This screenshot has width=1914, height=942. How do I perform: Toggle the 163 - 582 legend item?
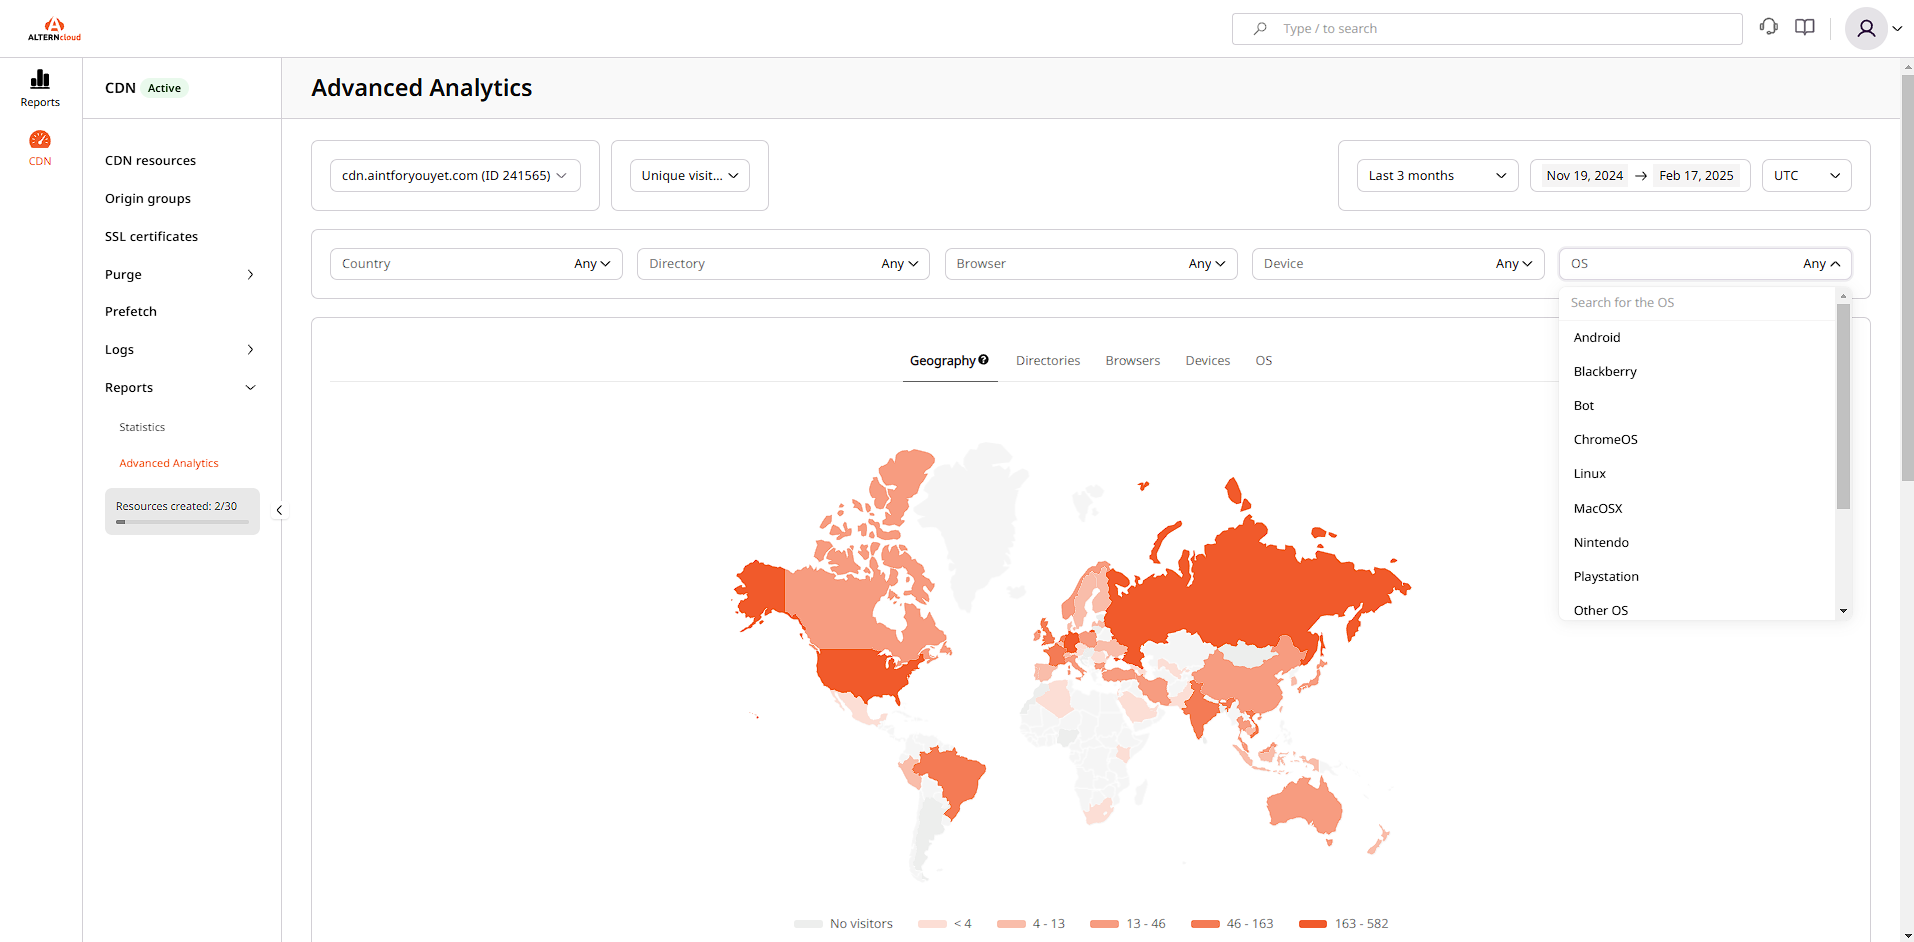[1343, 924]
